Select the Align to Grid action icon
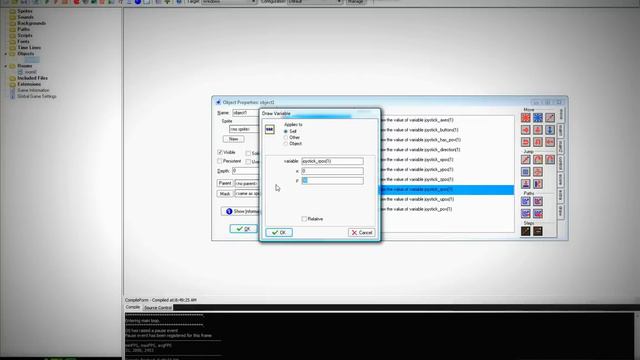The image size is (640, 360). [526, 172]
